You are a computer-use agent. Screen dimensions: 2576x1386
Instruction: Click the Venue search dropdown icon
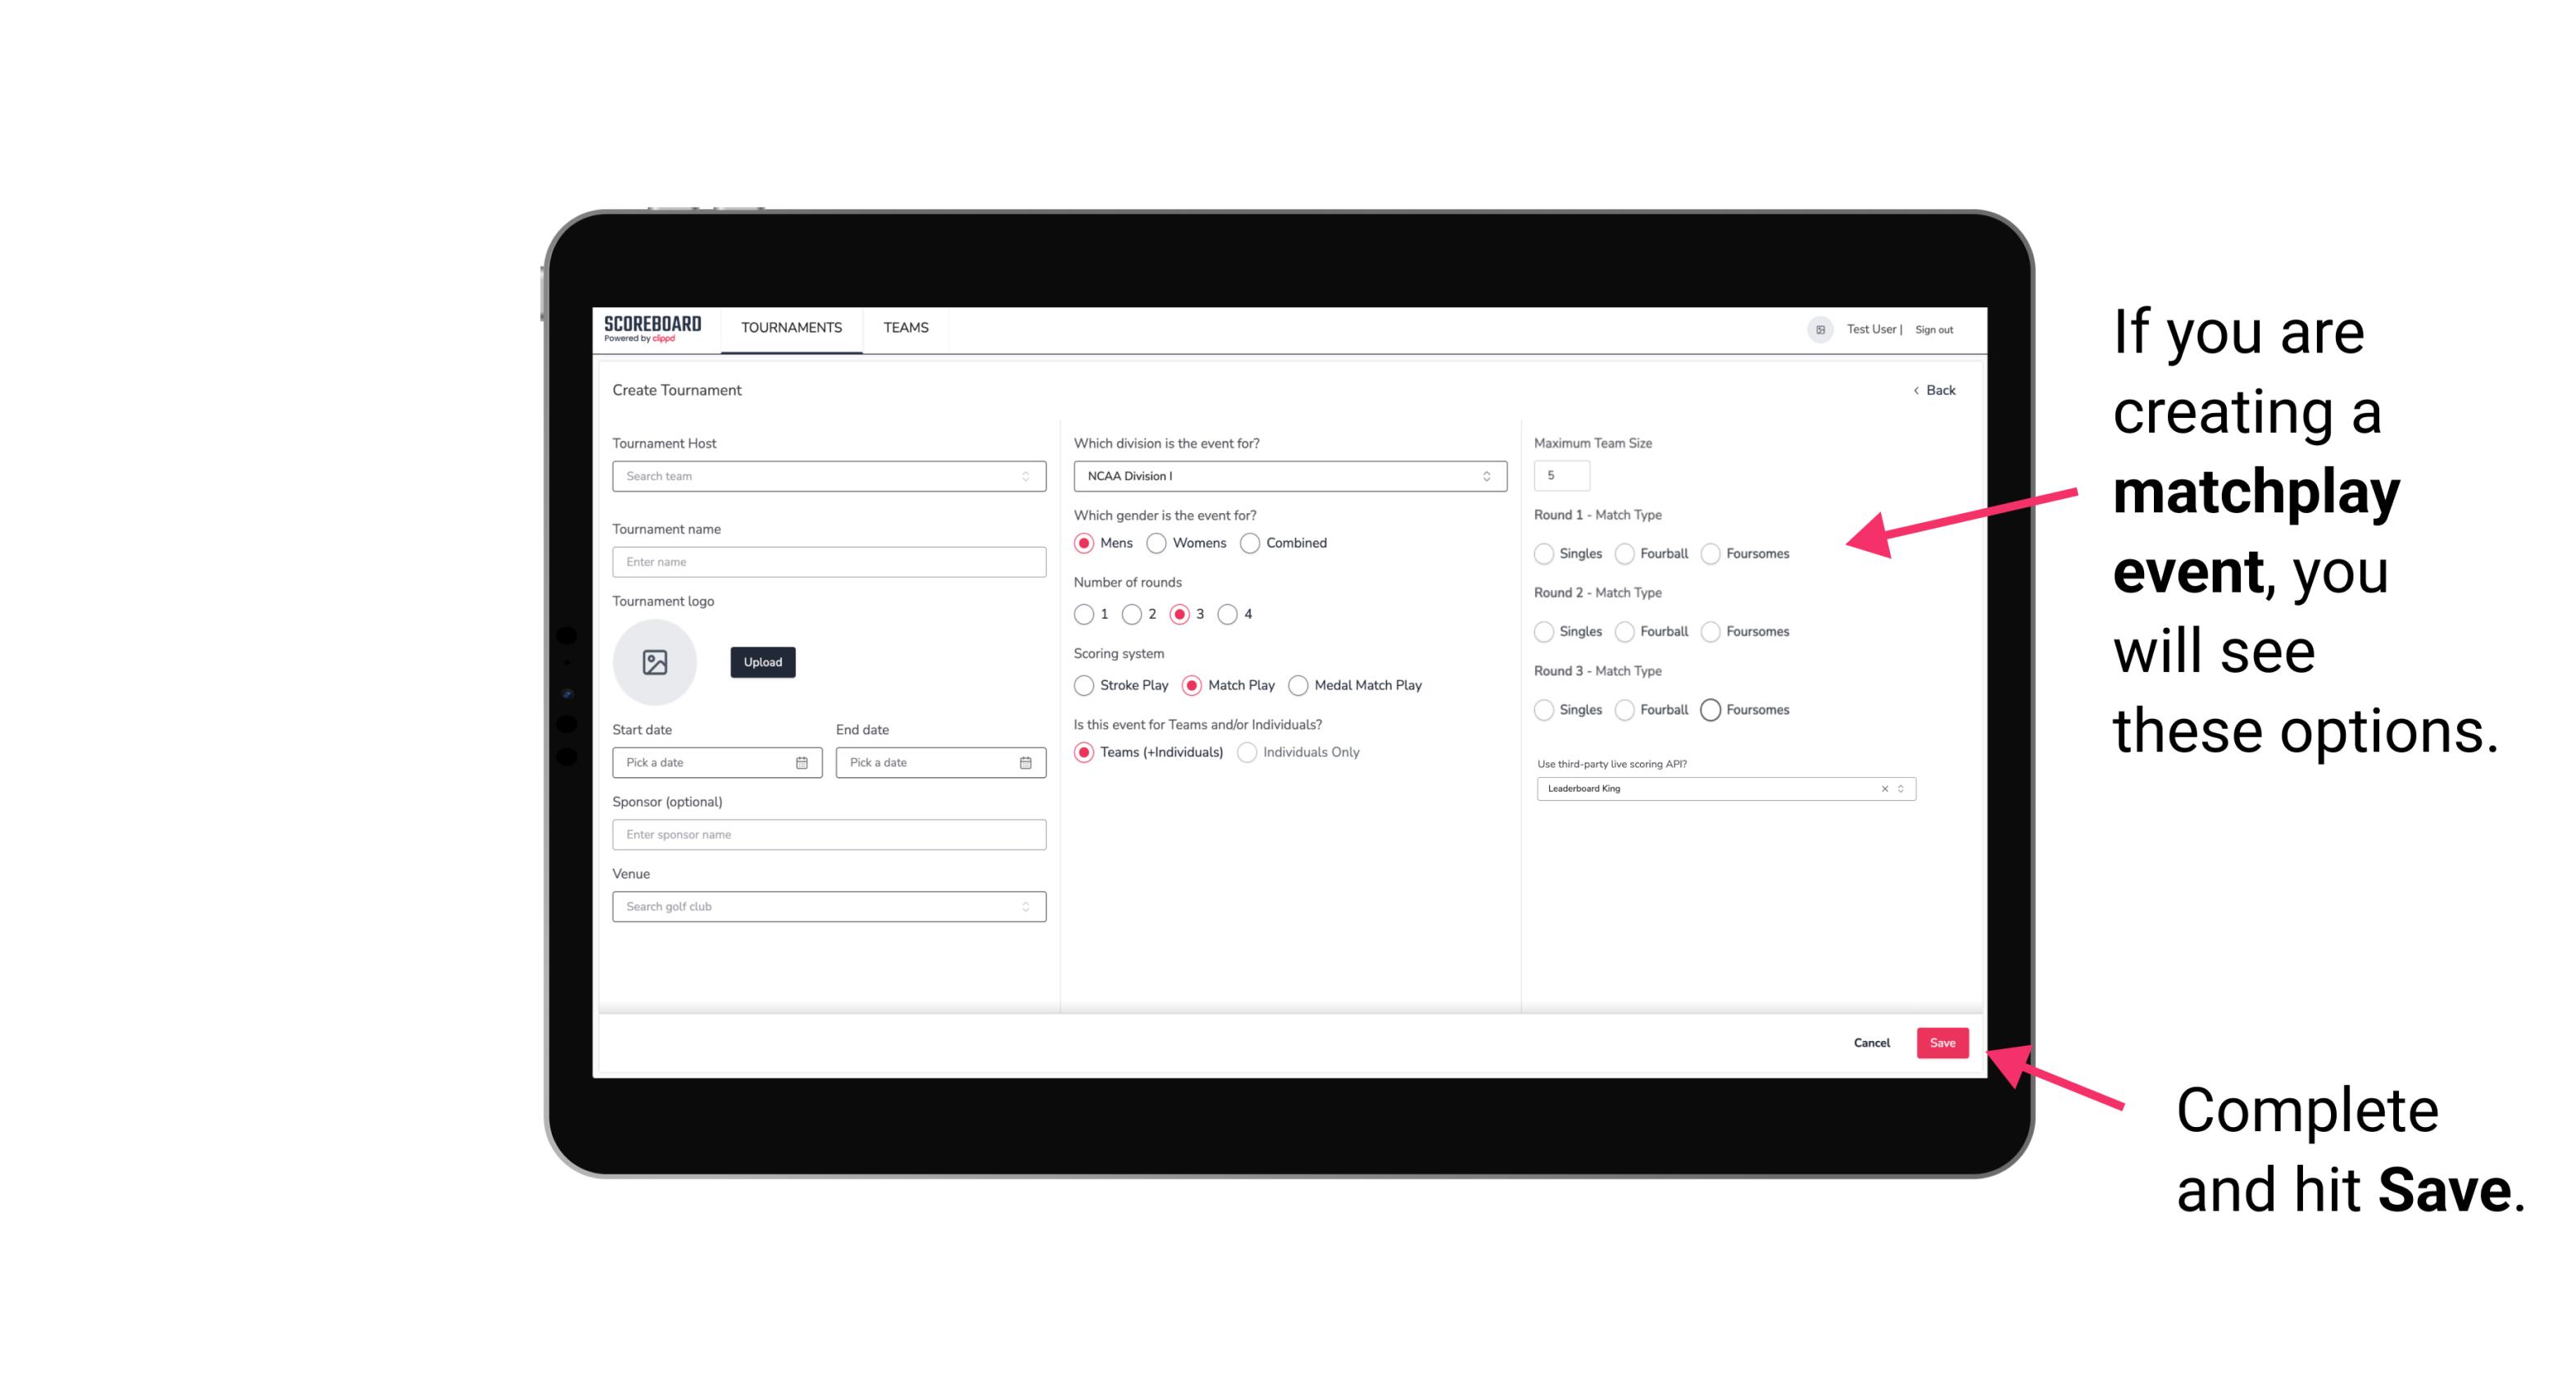tap(1025, 907)
